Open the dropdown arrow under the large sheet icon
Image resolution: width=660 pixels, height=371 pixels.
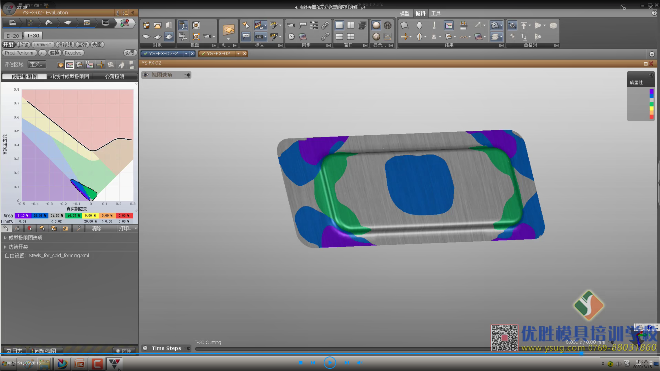(x=229, y=40)
